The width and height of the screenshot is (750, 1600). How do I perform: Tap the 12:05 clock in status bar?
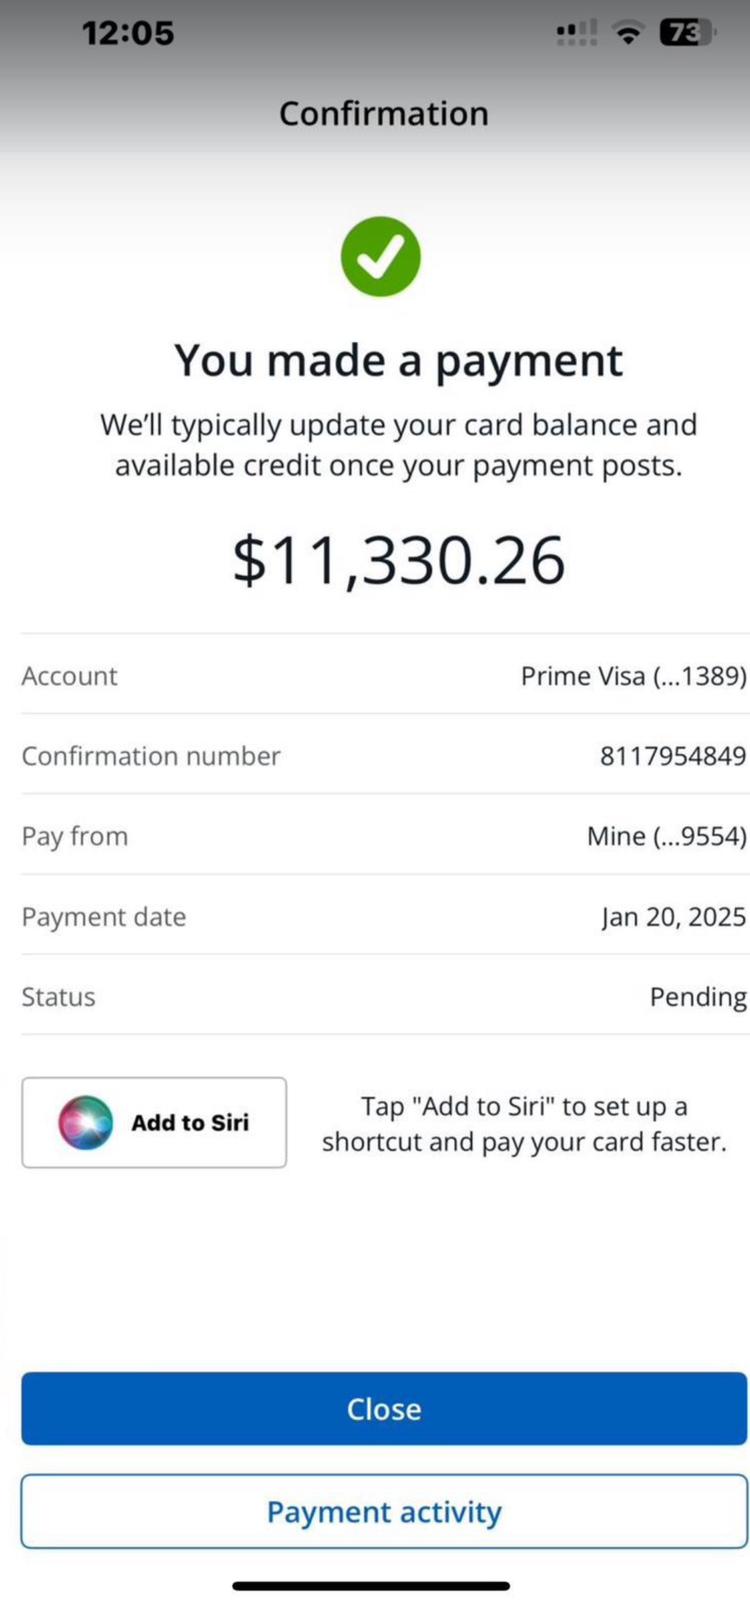128,33
